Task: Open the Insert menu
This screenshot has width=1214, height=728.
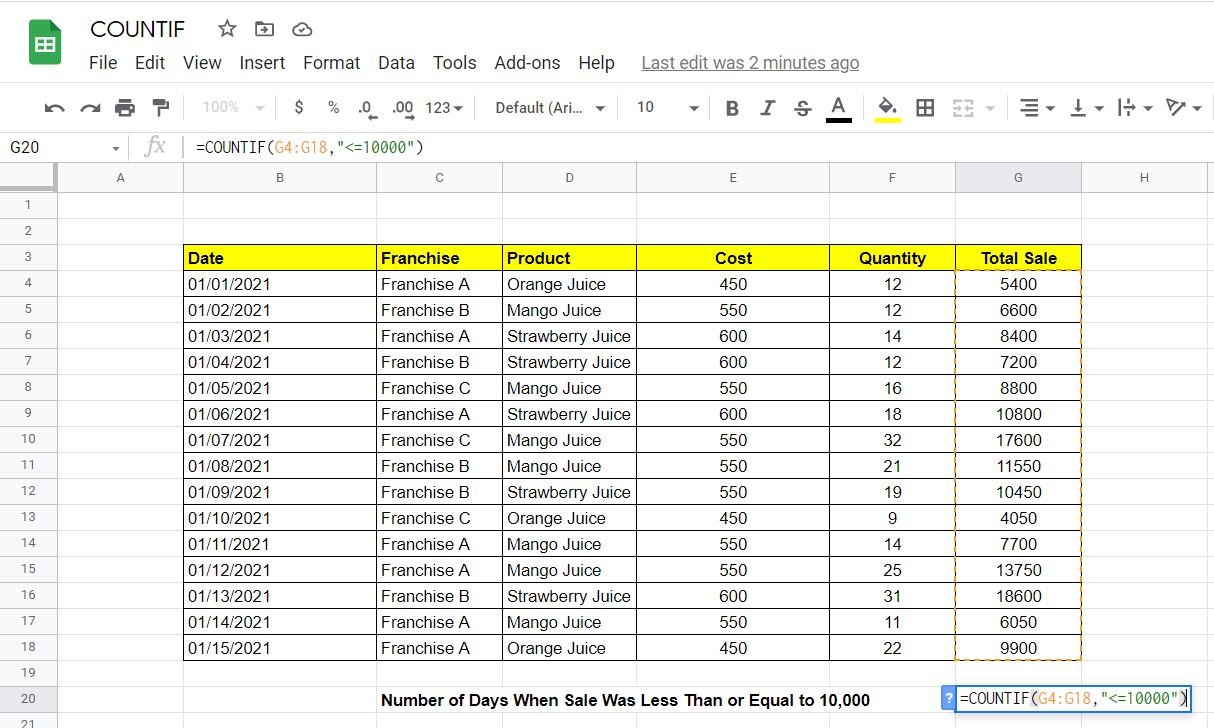Action: pos(262,62)
